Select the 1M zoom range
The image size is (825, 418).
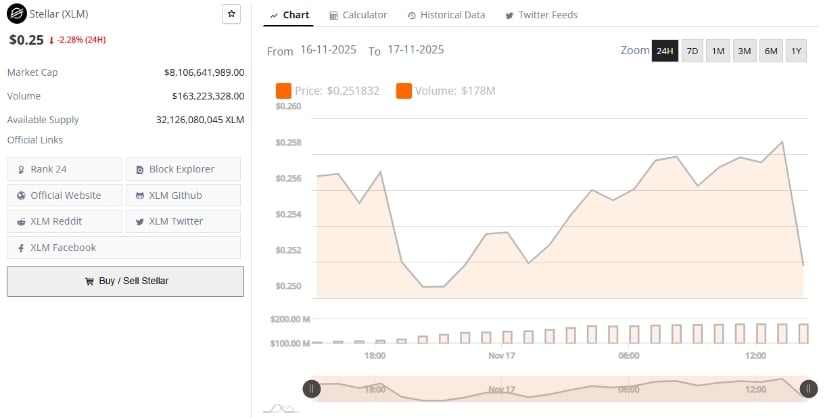click(x=718, y=51)
